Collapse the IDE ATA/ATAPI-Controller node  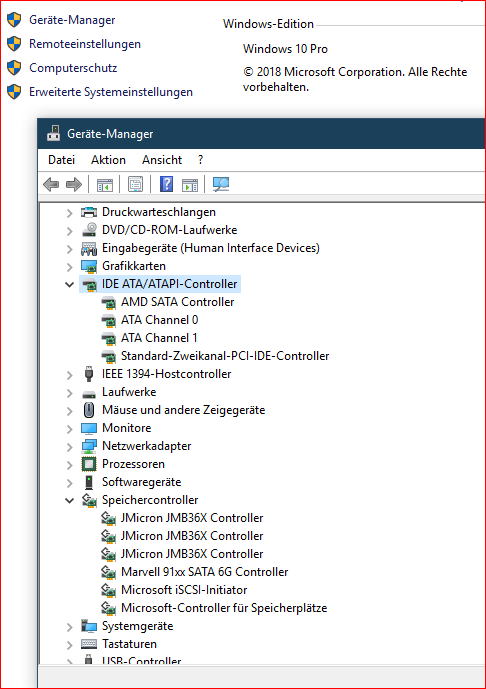[x=69, y=284]
